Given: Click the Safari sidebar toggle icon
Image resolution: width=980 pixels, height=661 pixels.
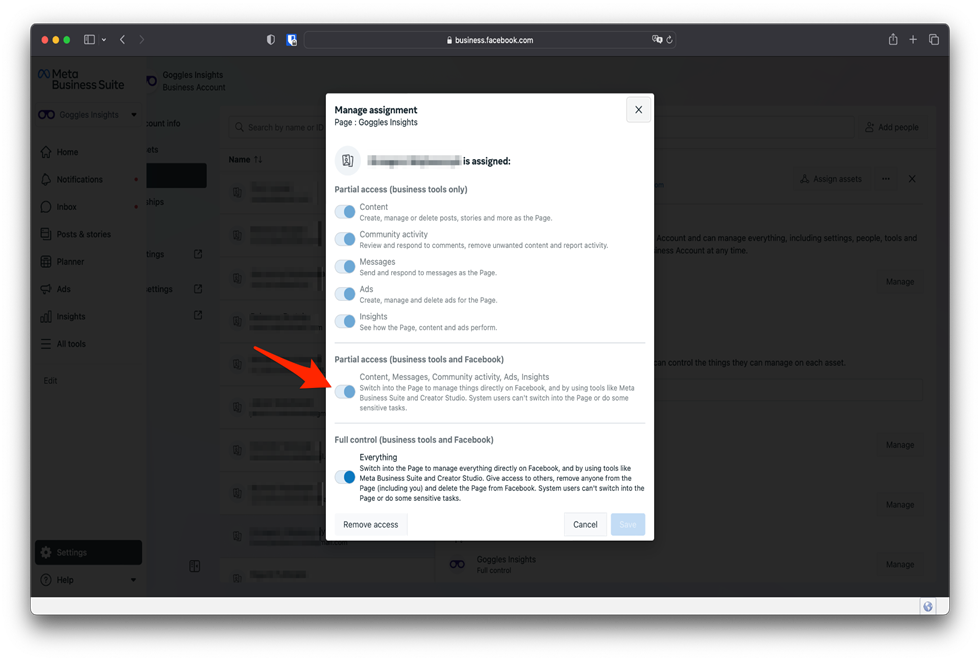Looking at the screenshot, I should point(89,40).
